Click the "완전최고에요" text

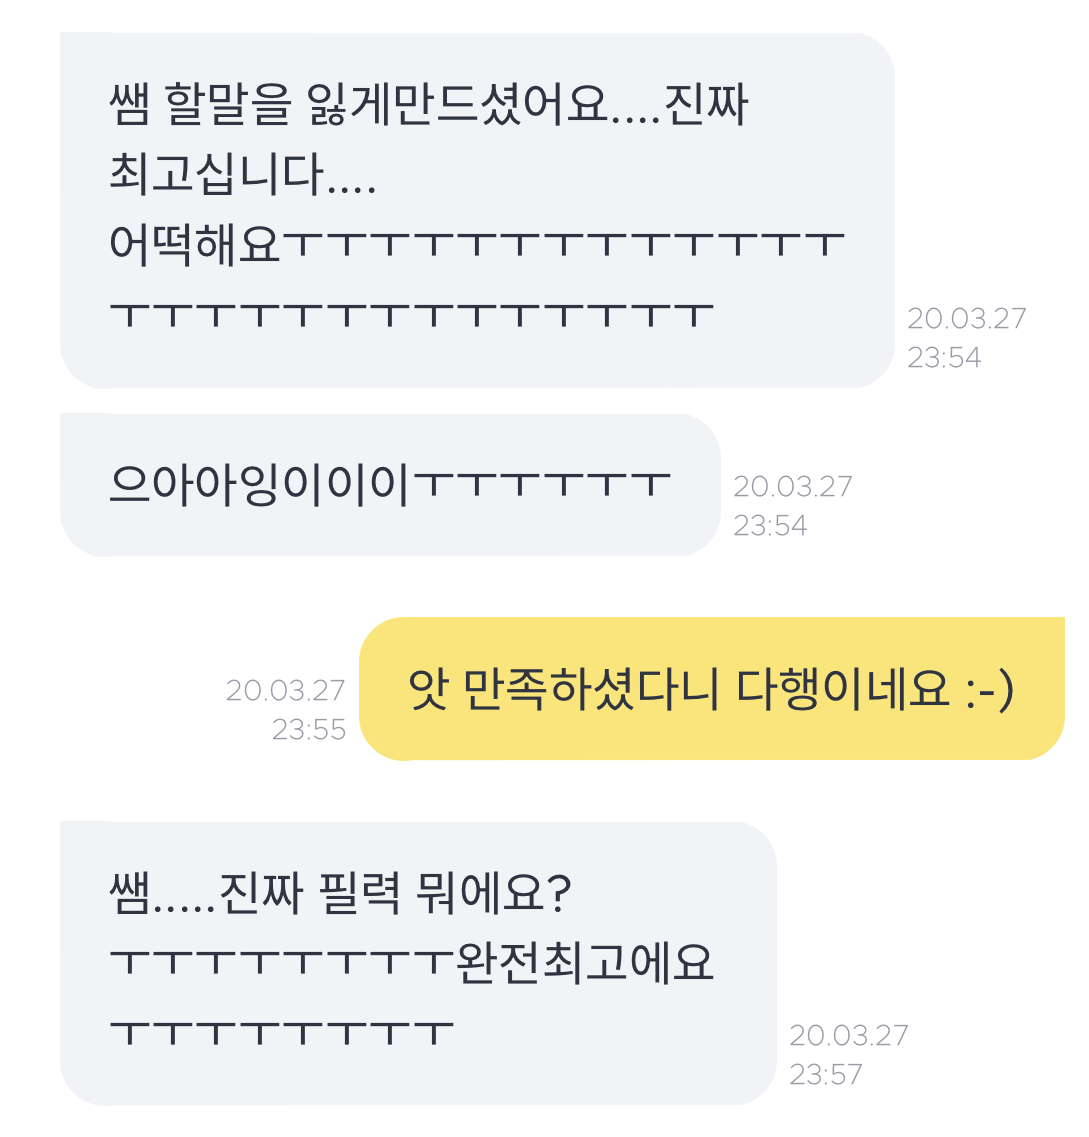coord(584,963)
